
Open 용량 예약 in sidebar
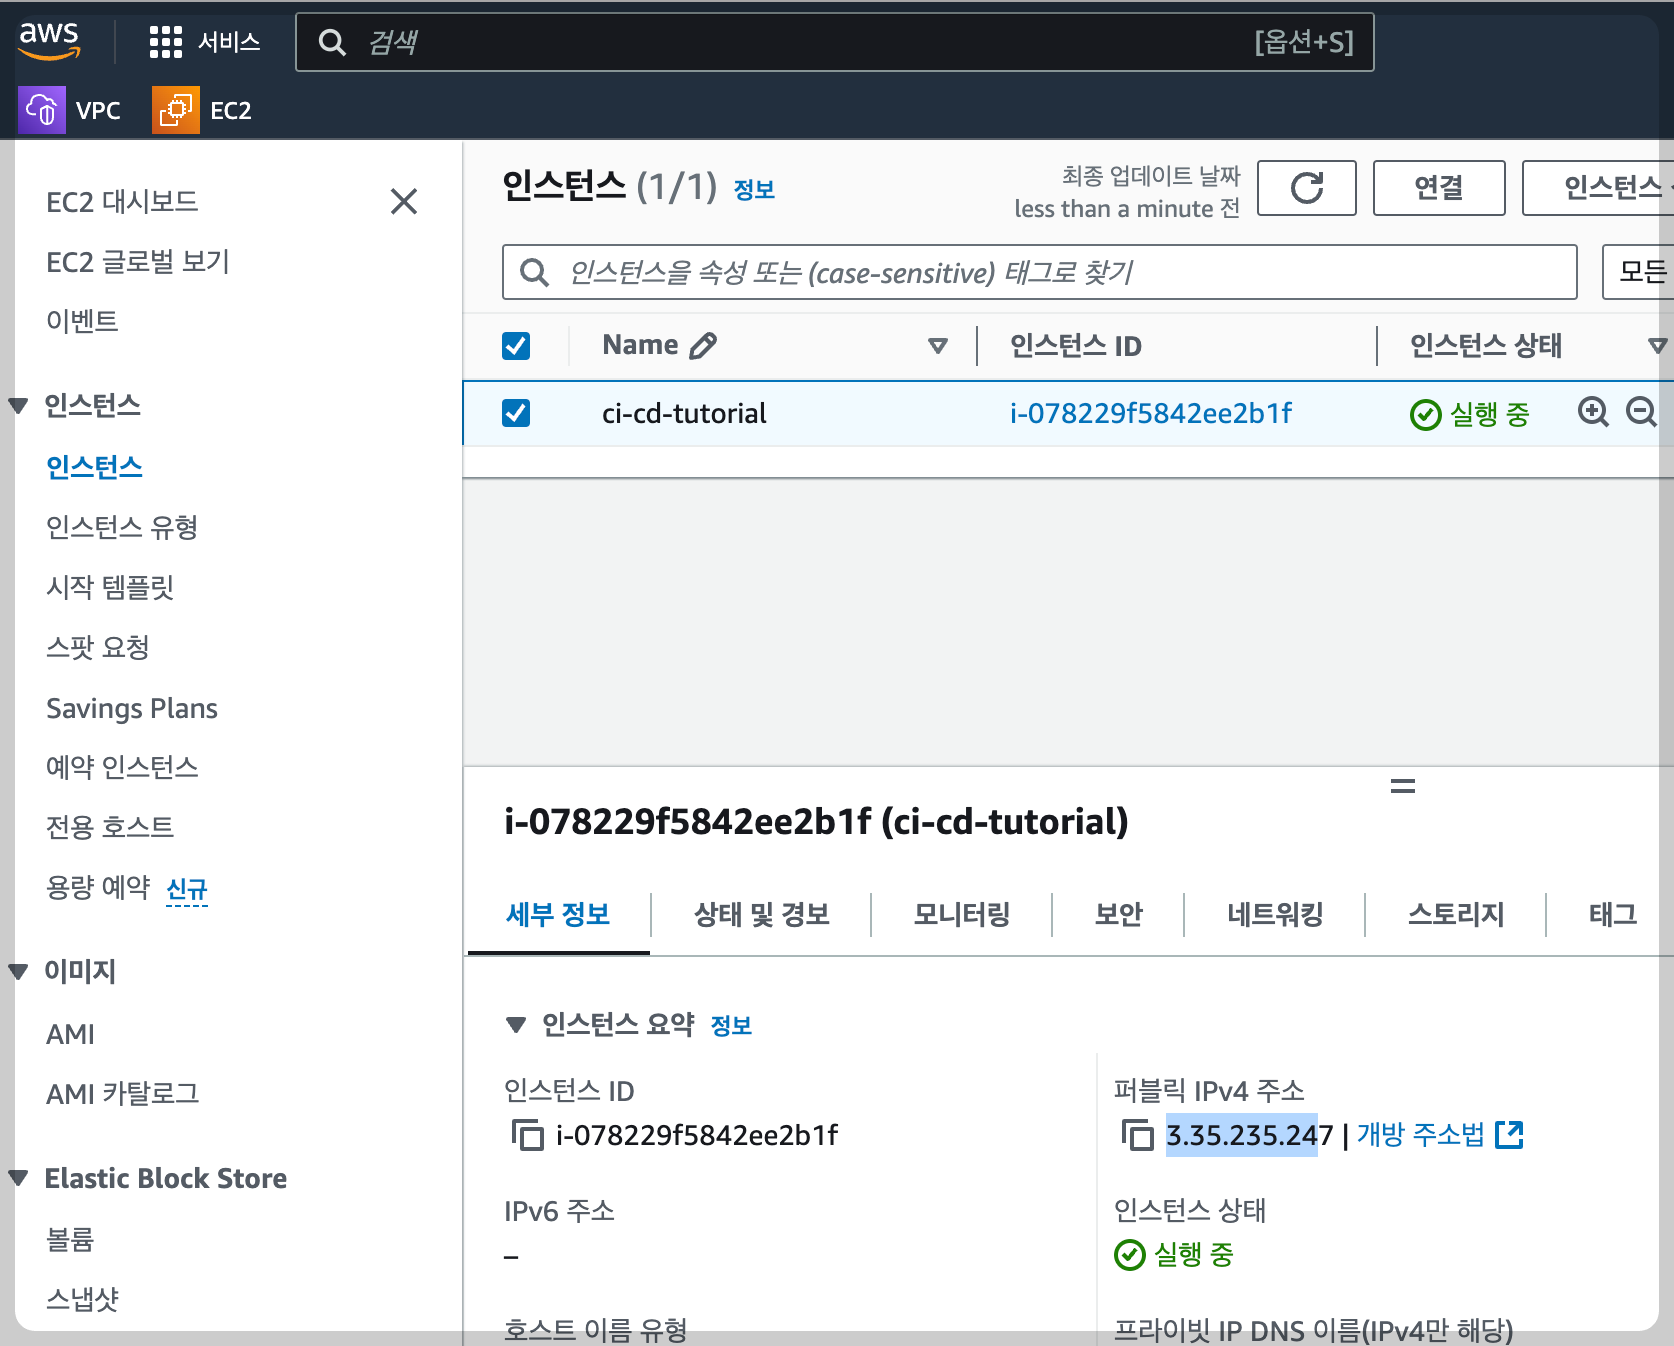coord(98,887)
